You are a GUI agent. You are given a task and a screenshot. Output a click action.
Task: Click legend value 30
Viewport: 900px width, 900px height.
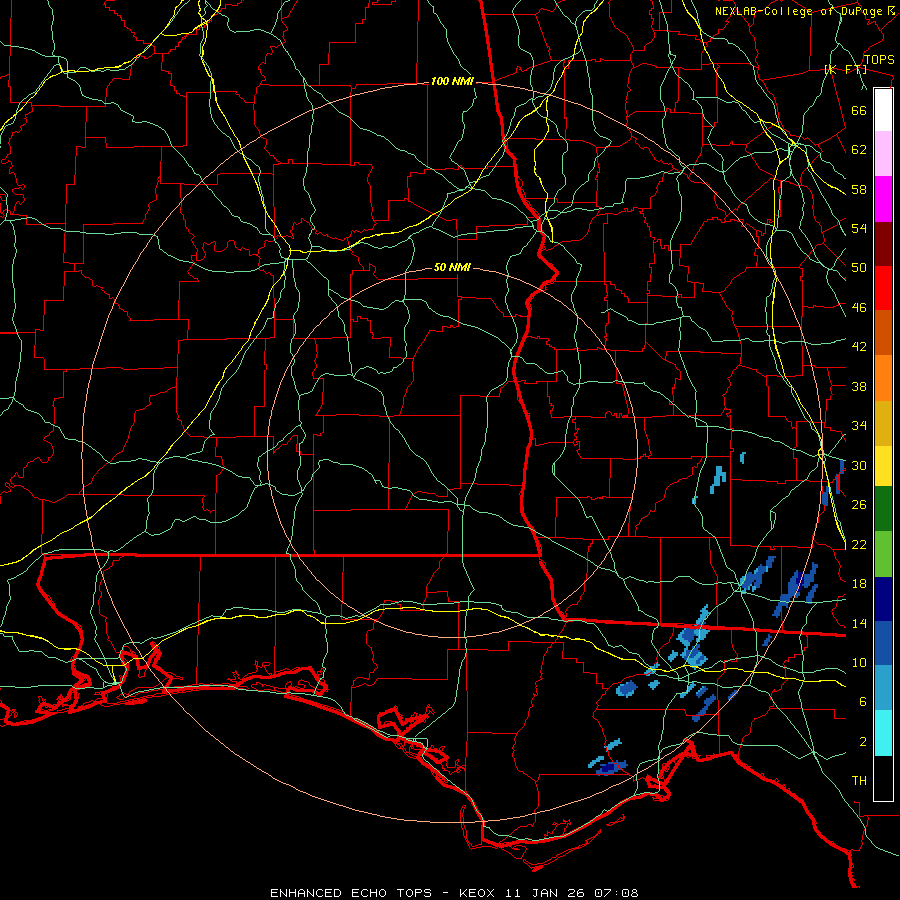[859, 465]
